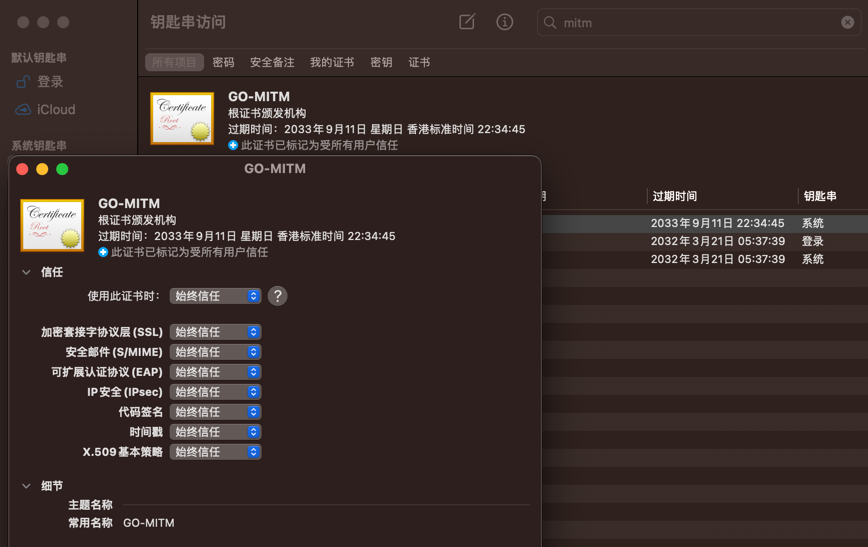
Task: Click the iCloud label in sidebar
Action: (56, 110)
